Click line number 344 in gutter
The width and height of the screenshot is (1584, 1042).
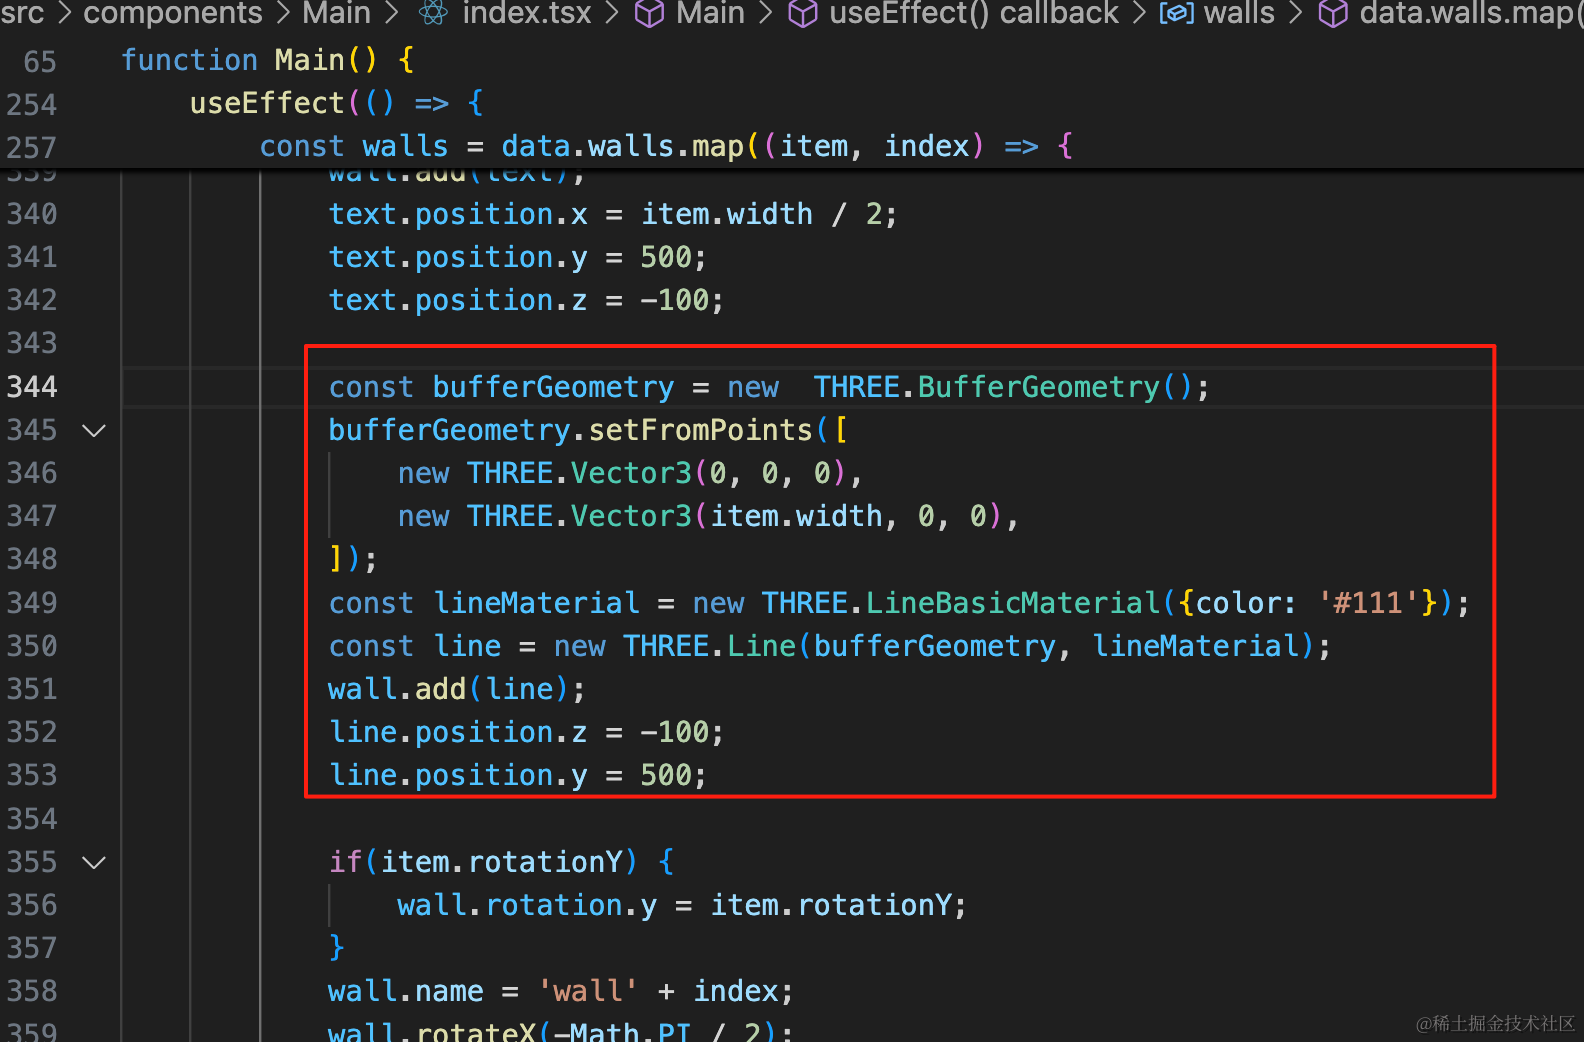(x=32, y=387)
